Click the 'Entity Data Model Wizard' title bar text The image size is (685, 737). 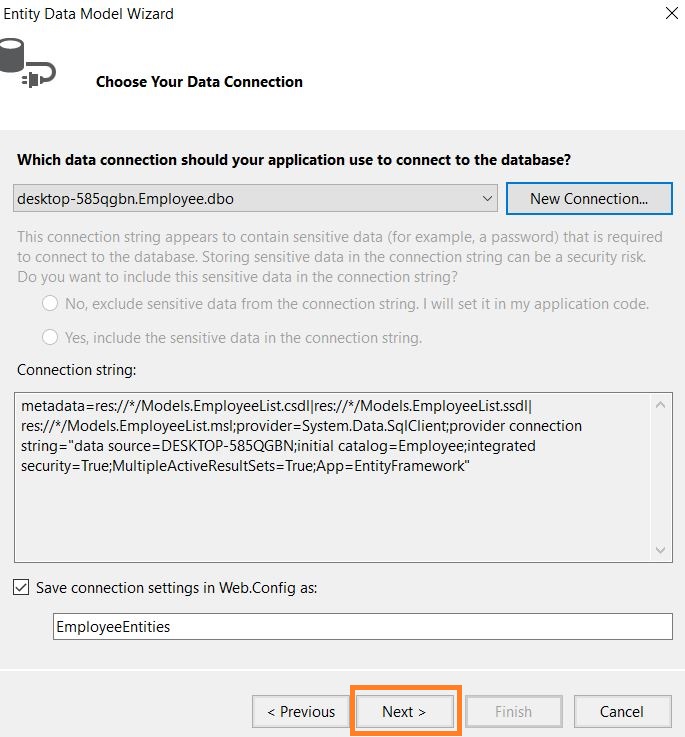pyautogui.click(x=87, y=14)
